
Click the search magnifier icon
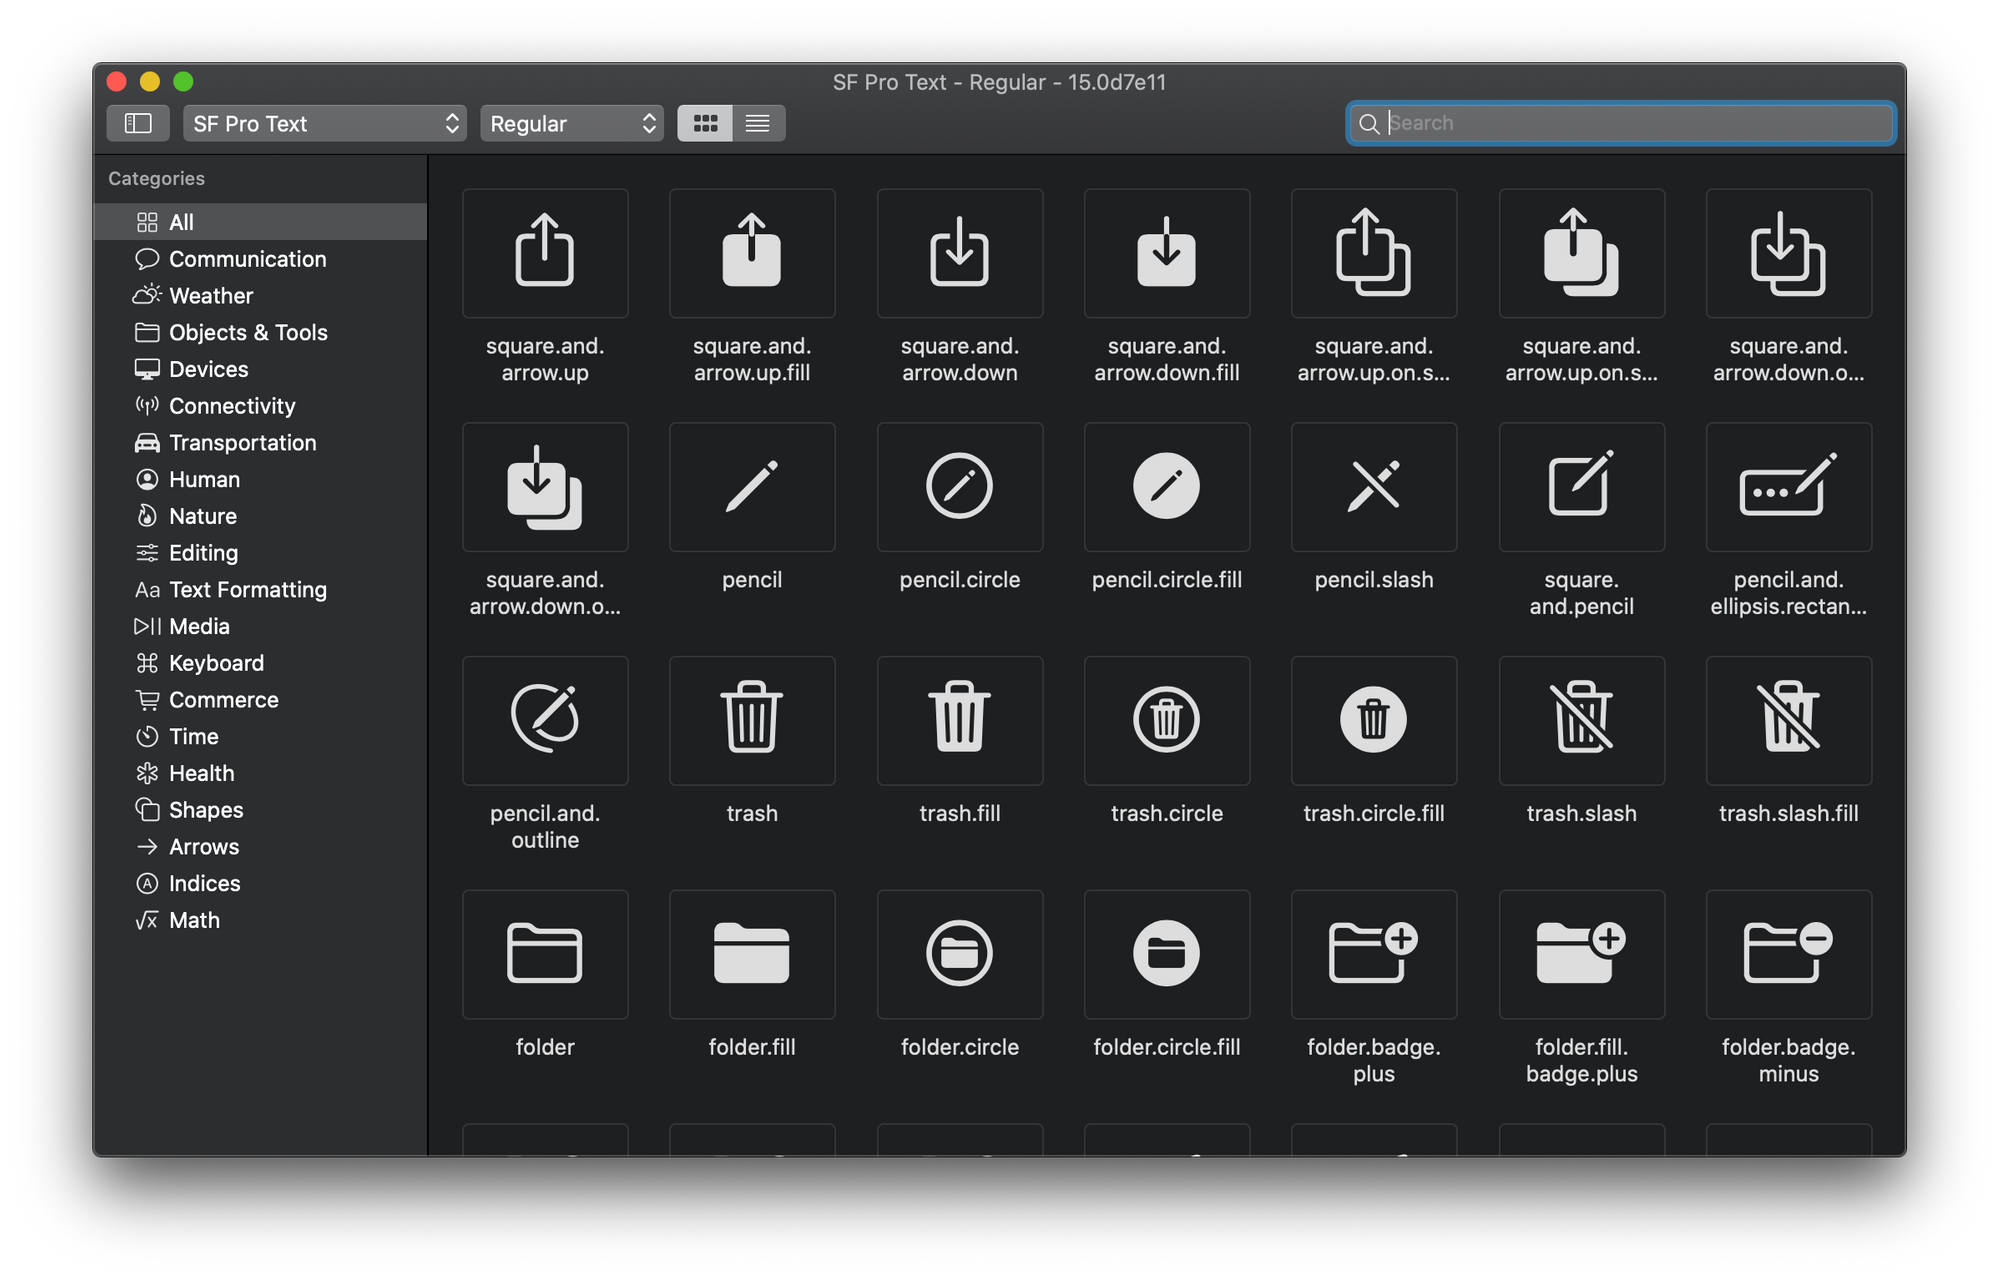tap(1369, 123)
